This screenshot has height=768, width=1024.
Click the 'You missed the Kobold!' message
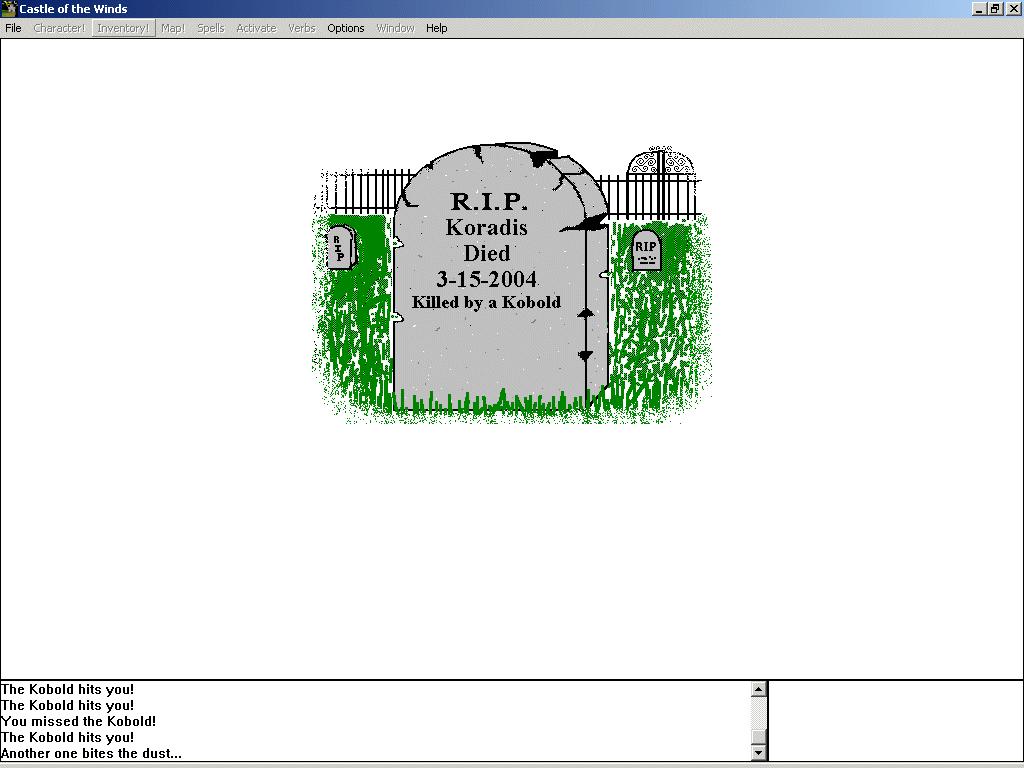tap(78, 721)
